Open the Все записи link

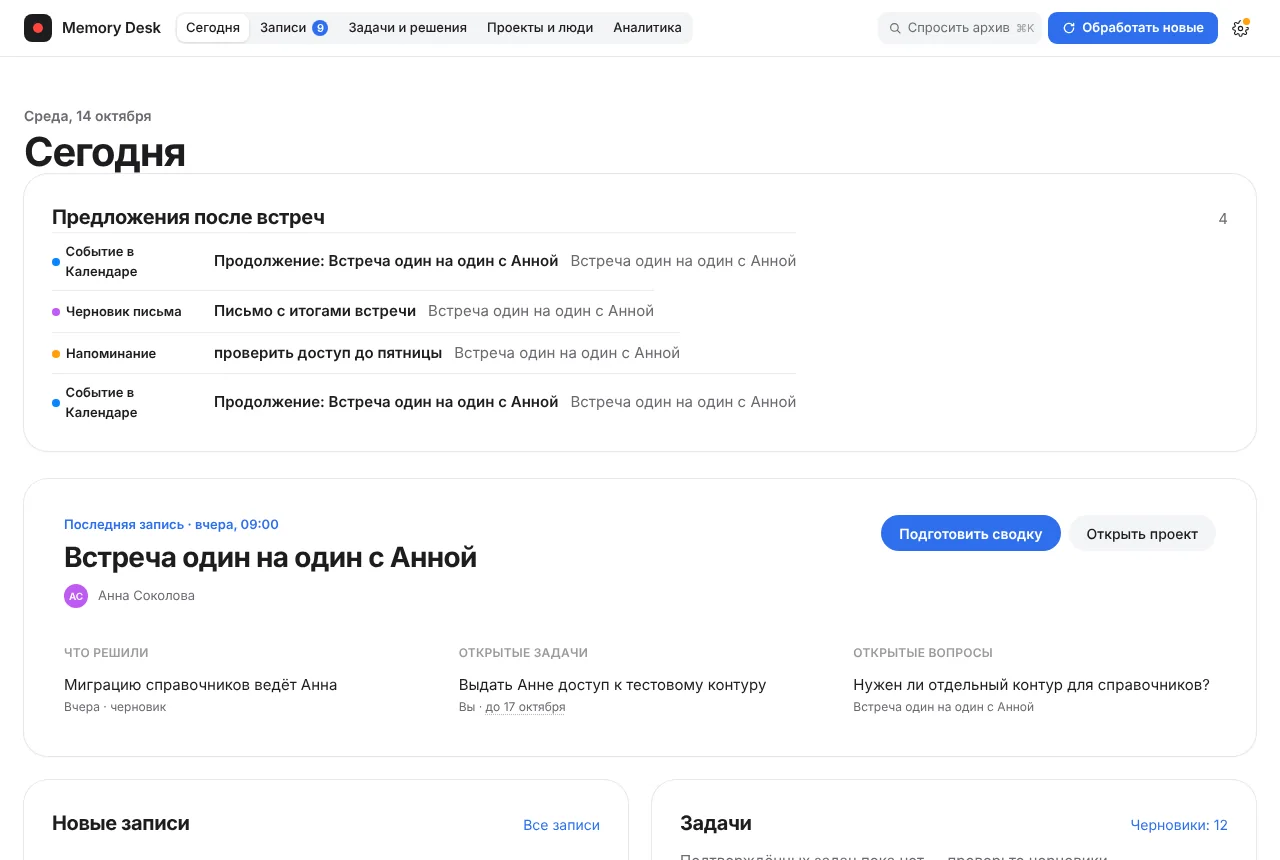pos(561,825)
